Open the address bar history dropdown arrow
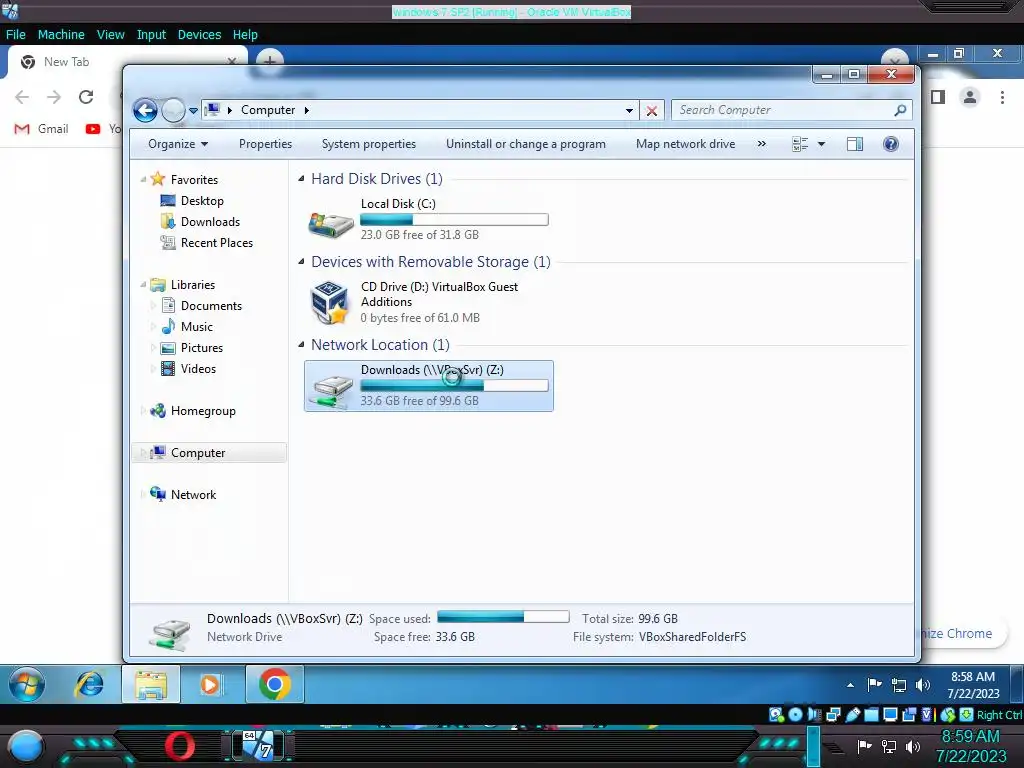The image size is (1024, 768). [x=629, y=110]
